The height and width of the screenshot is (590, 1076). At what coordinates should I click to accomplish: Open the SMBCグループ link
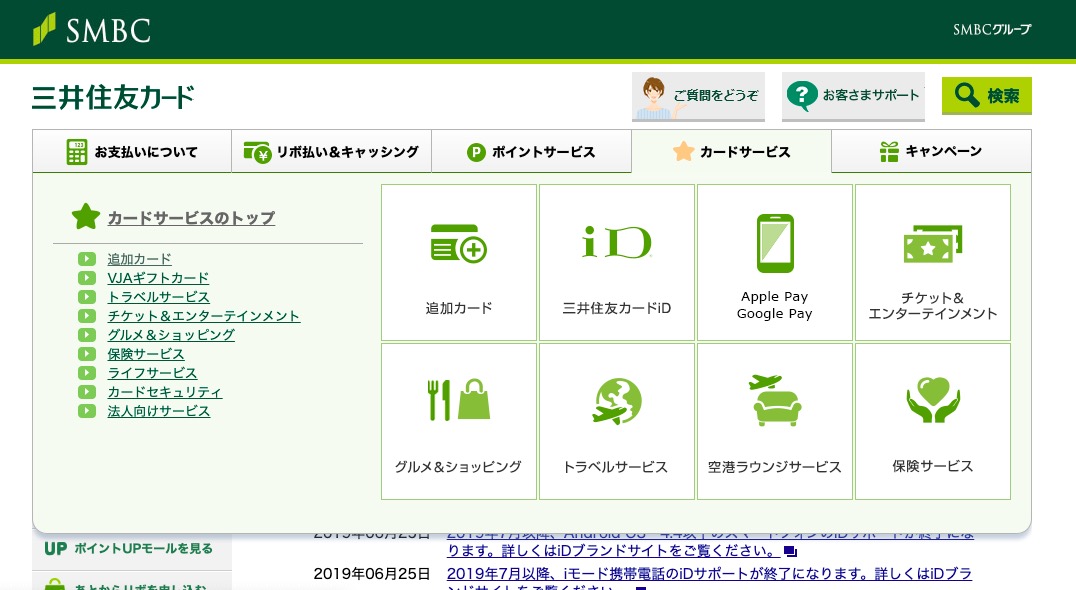click(x=992, y=29)
